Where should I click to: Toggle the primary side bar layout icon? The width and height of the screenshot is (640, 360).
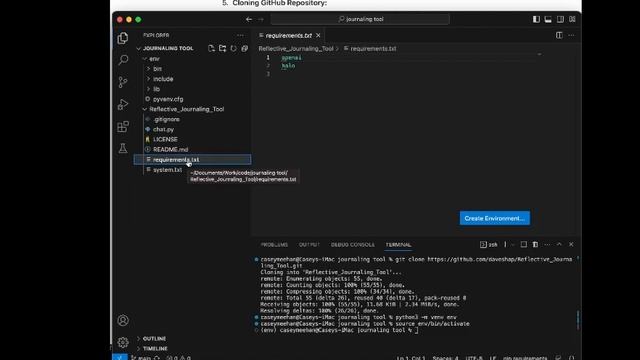(536, 19)
